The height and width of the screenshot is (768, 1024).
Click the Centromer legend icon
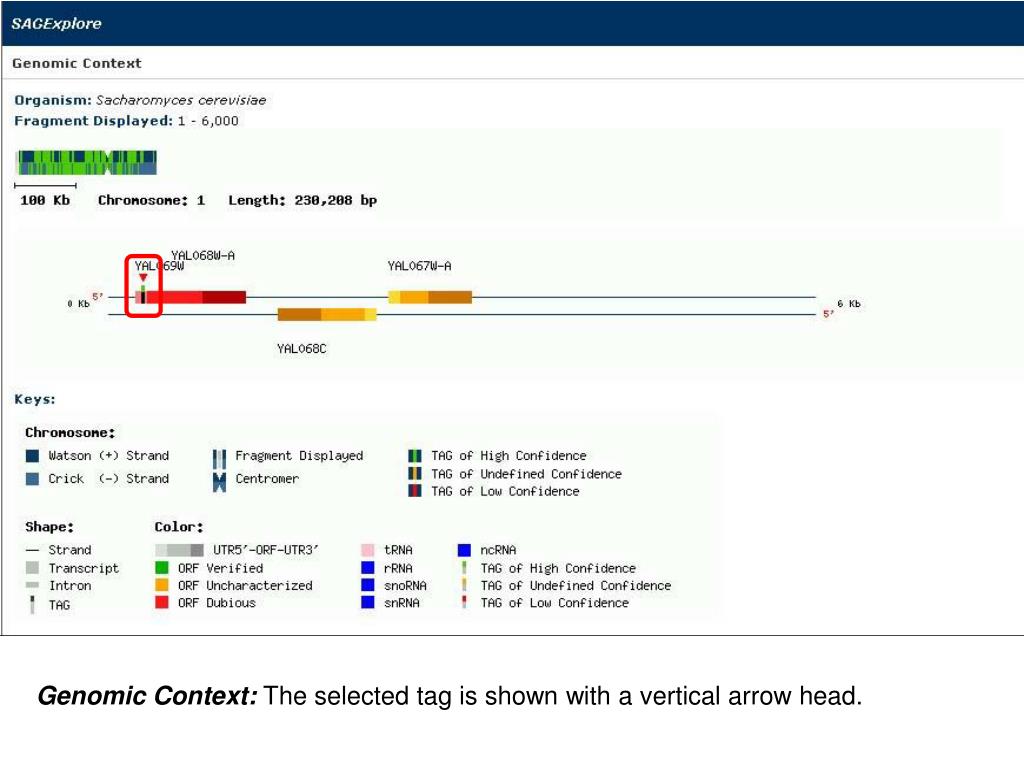(219, 482)
